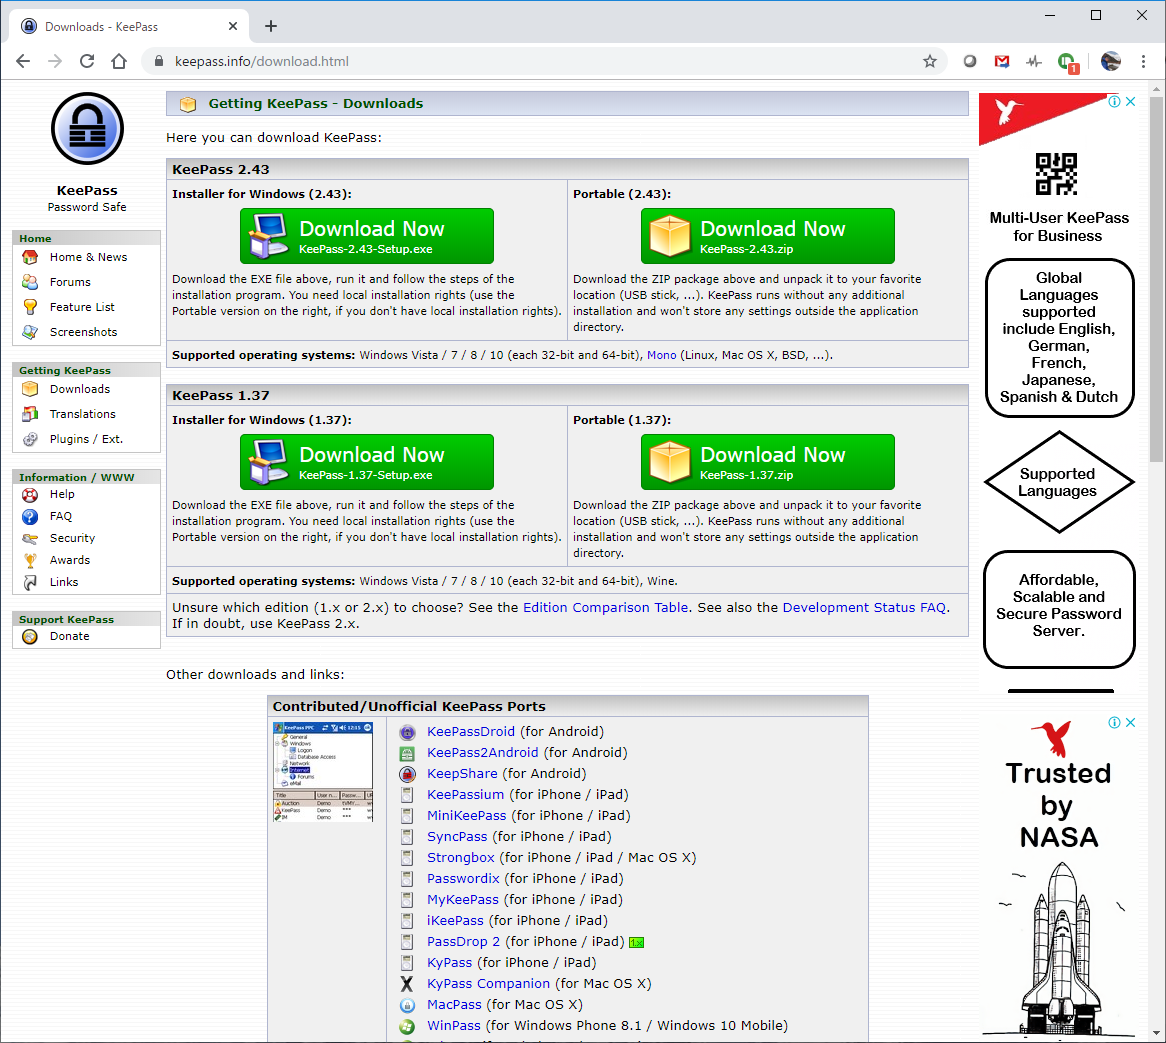Click the Home & News house icon
The image size is (1166, 1043).
[30, 257]
